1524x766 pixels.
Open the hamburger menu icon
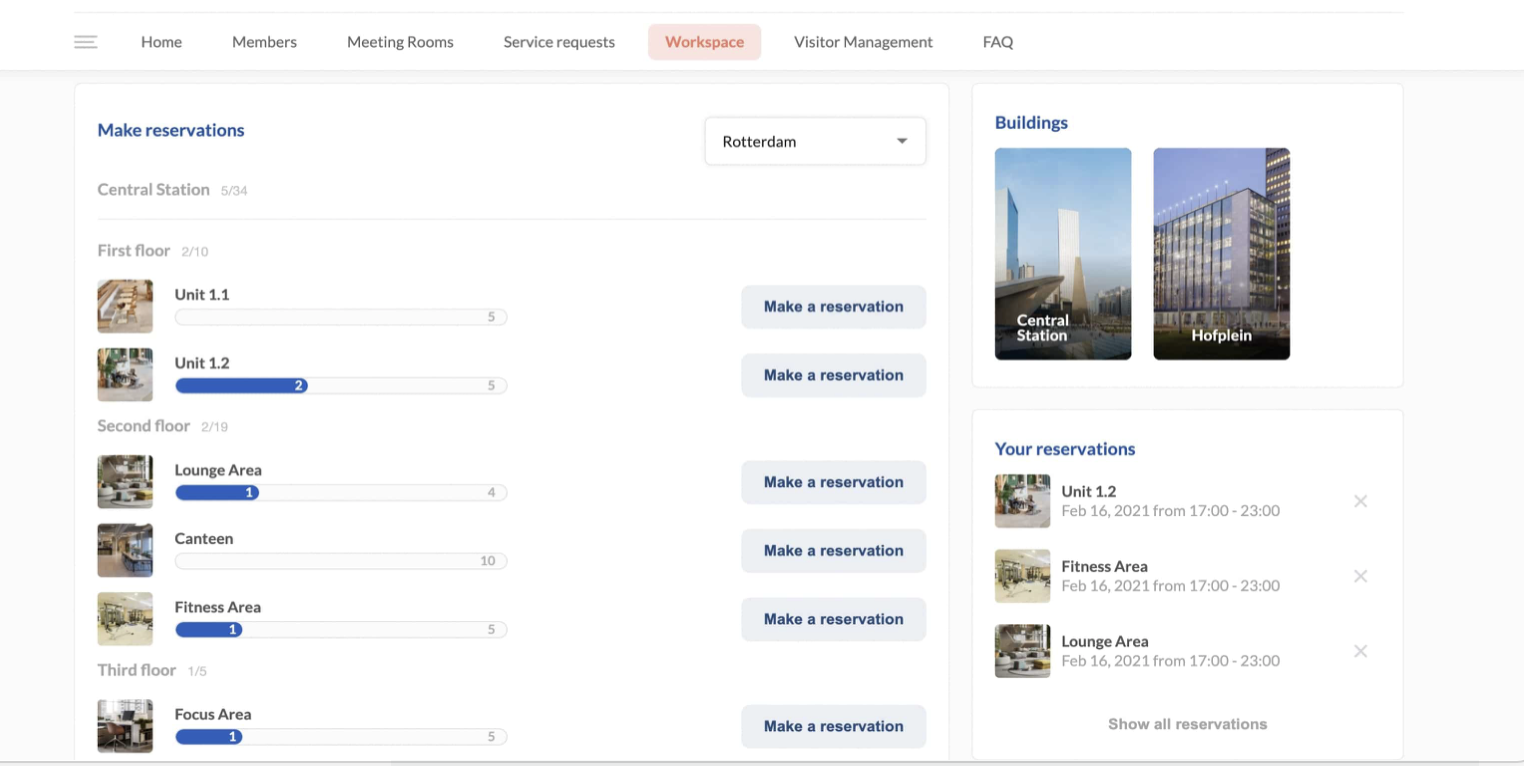point(86,42)
